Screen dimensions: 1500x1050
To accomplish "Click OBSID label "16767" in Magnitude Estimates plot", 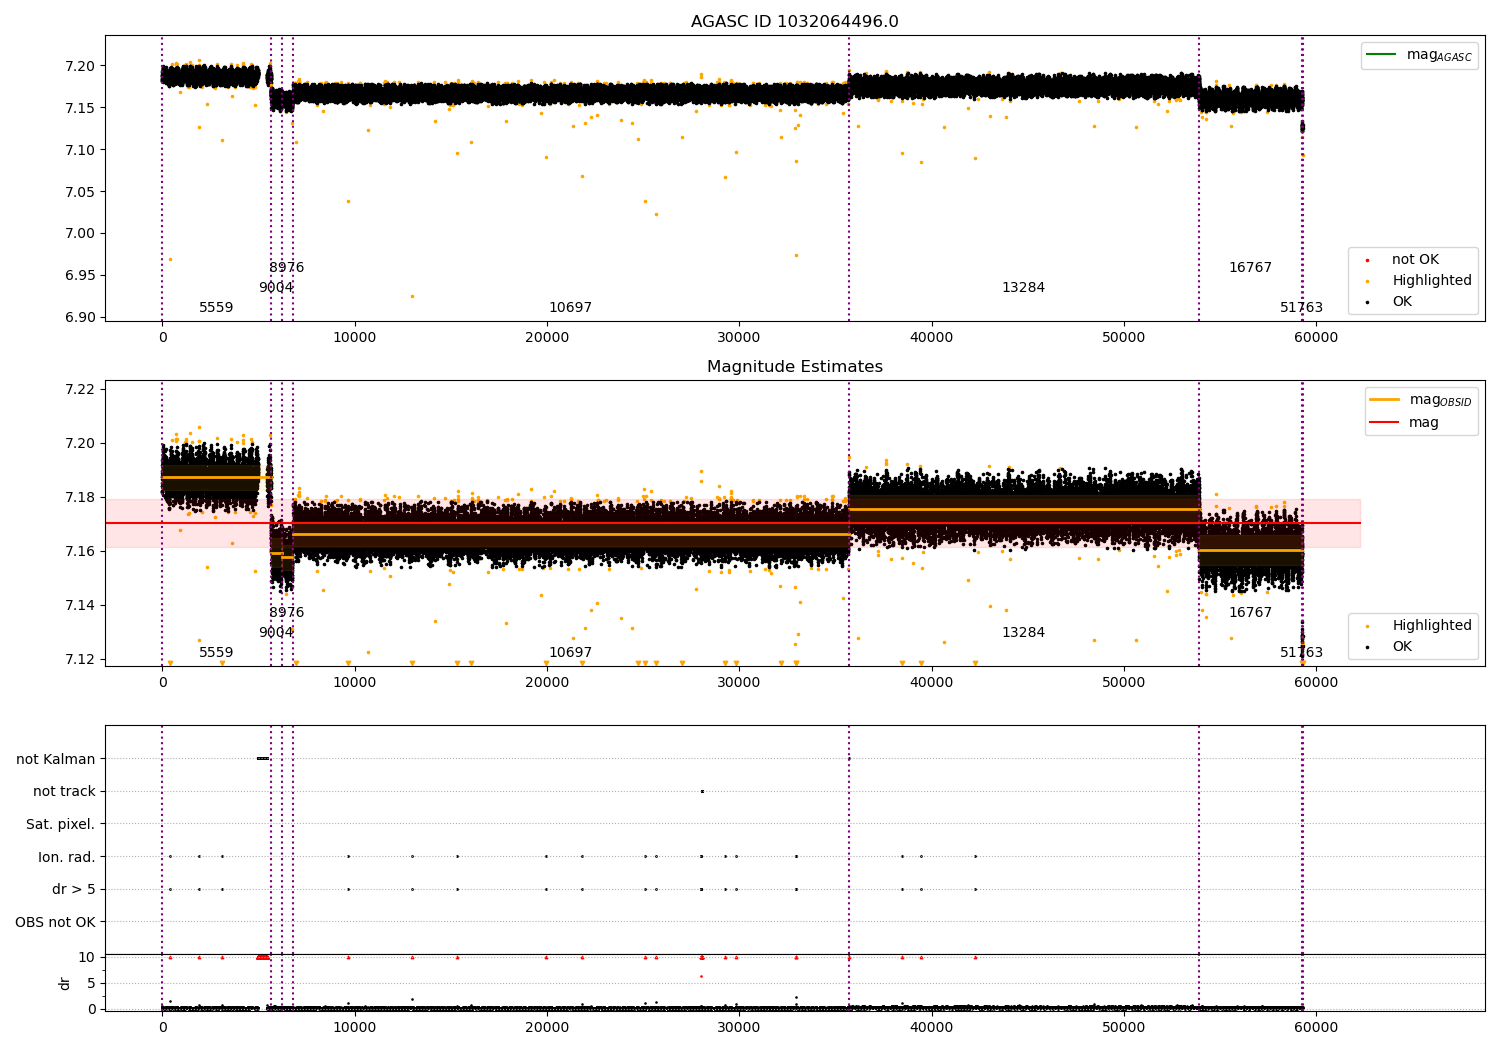I will [x=1250, y=613].
